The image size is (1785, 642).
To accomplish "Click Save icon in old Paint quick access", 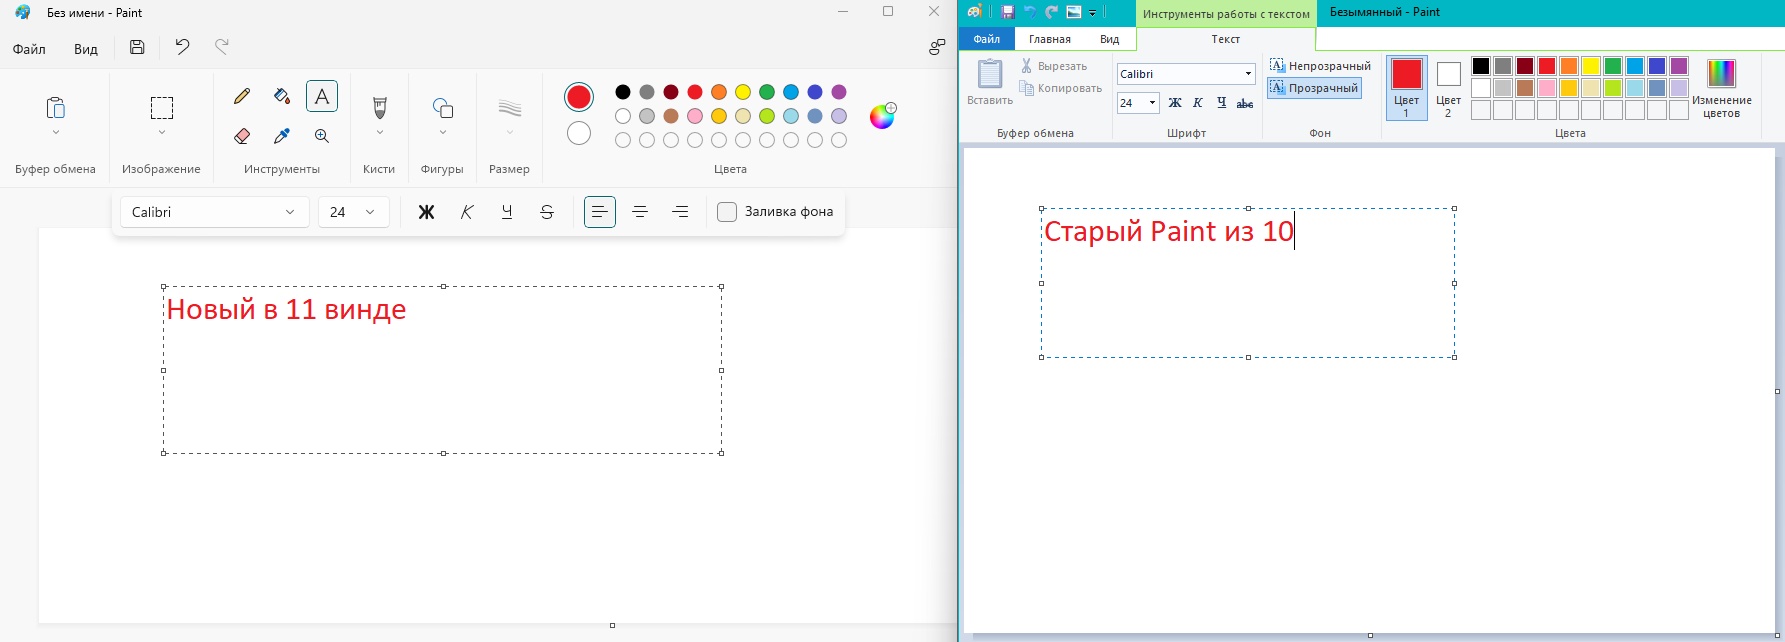I will pyautogui.click(x=1008, y=12).
